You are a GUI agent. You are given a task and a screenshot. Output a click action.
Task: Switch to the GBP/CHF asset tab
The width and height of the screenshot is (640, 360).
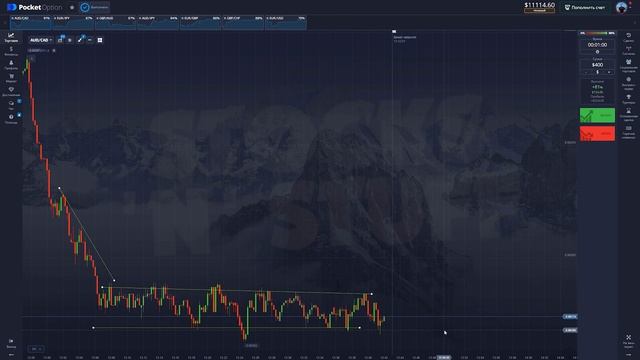243,23
